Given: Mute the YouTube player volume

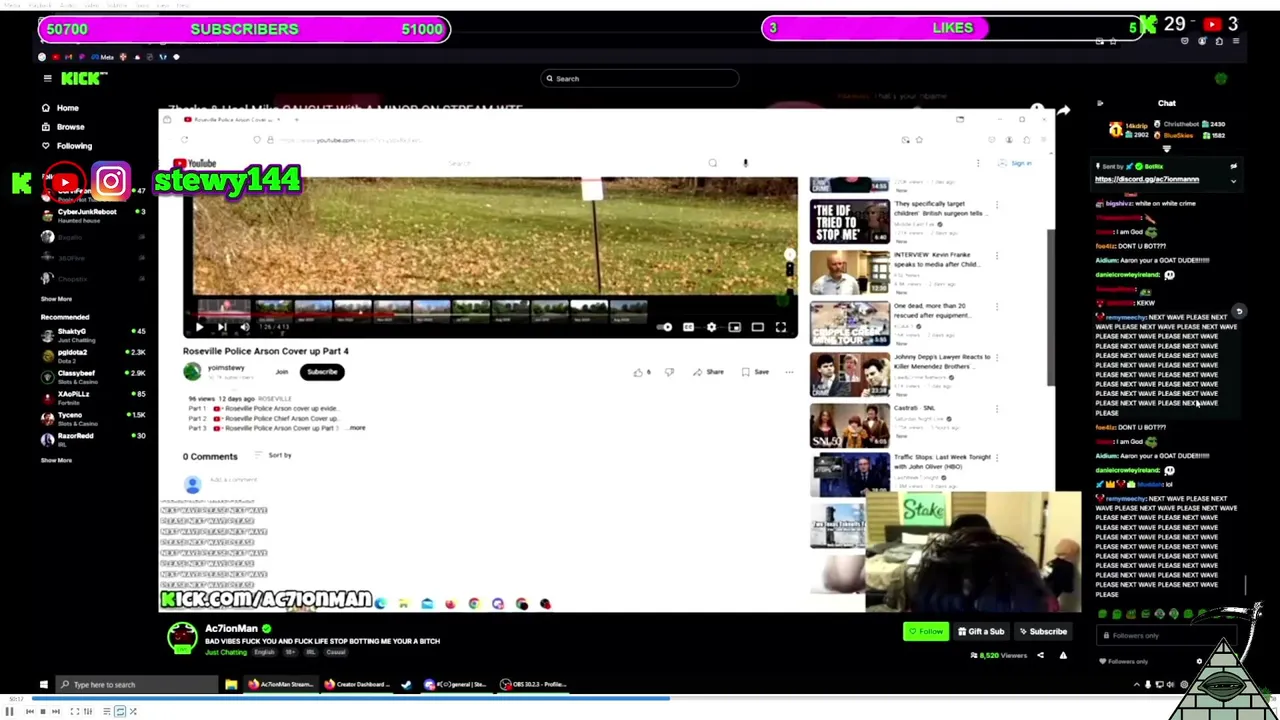Looking at the screenshot, I should click(245, 327).
